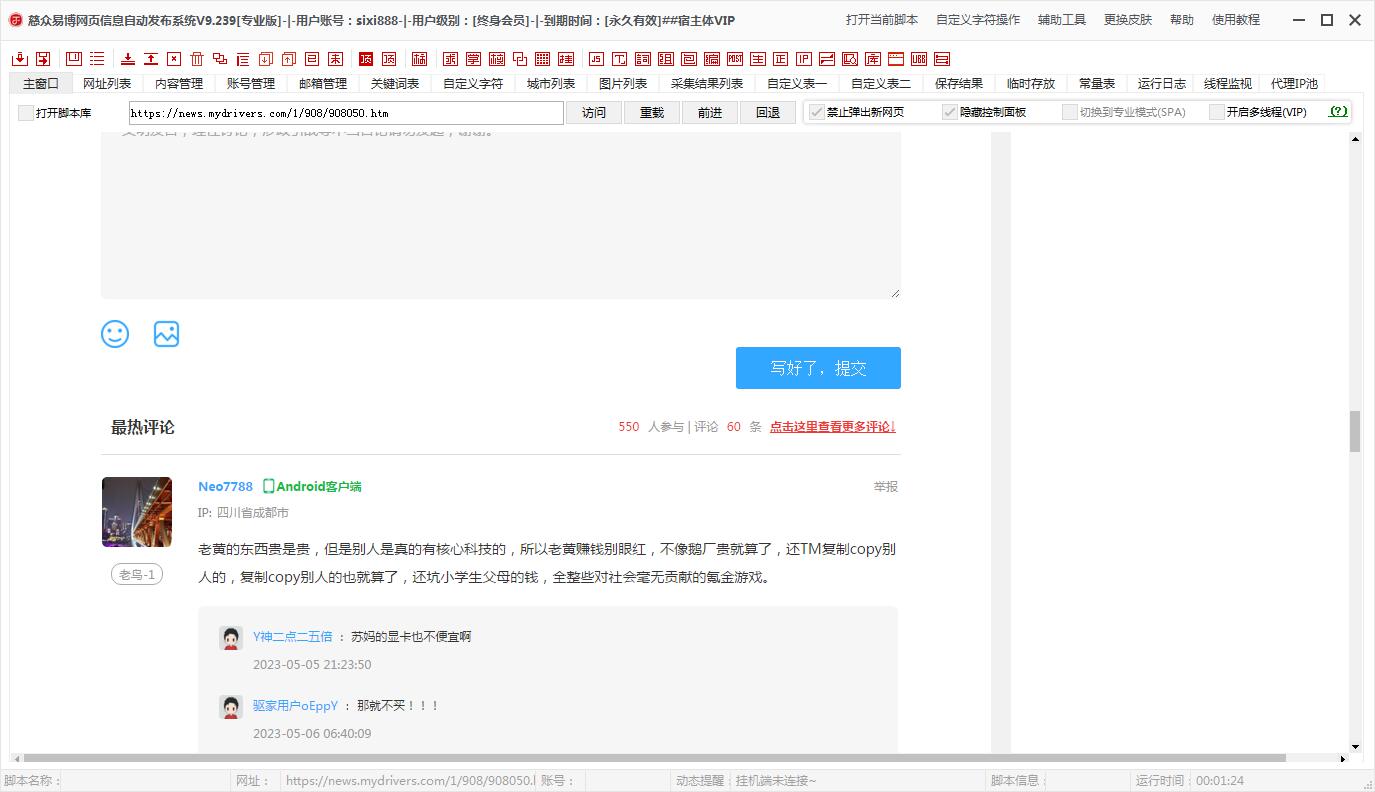Open the 点击这里查看更多评论 link
This screenshot has width=1375, height=792.
point(833,427)
